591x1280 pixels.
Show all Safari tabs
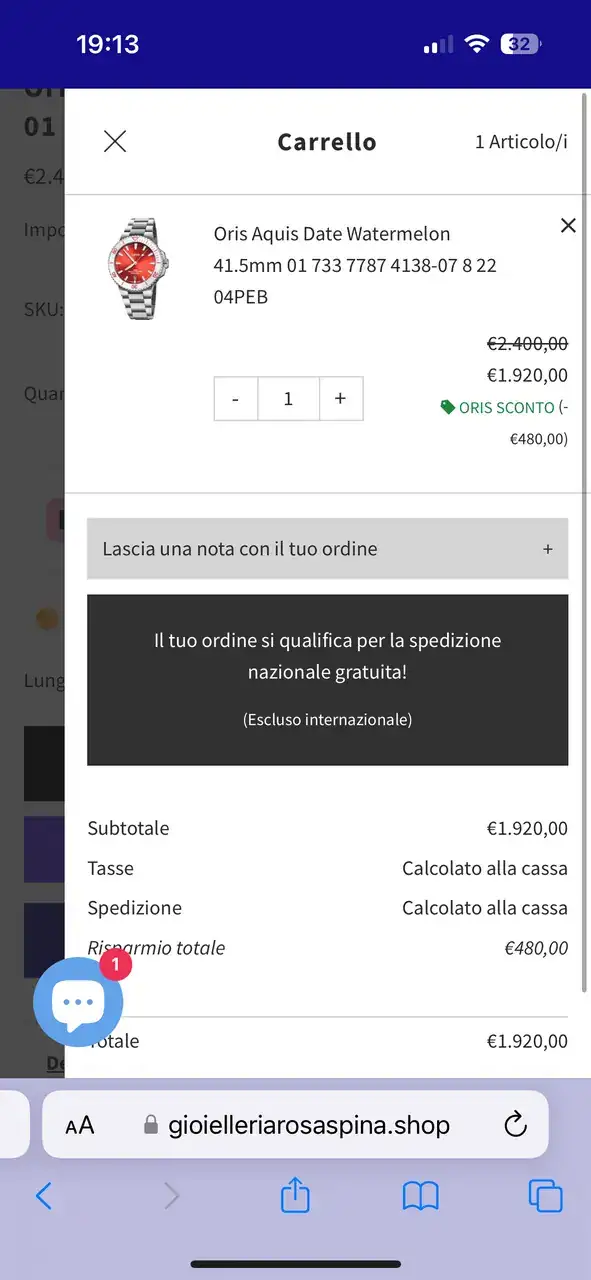(546, 1196)
